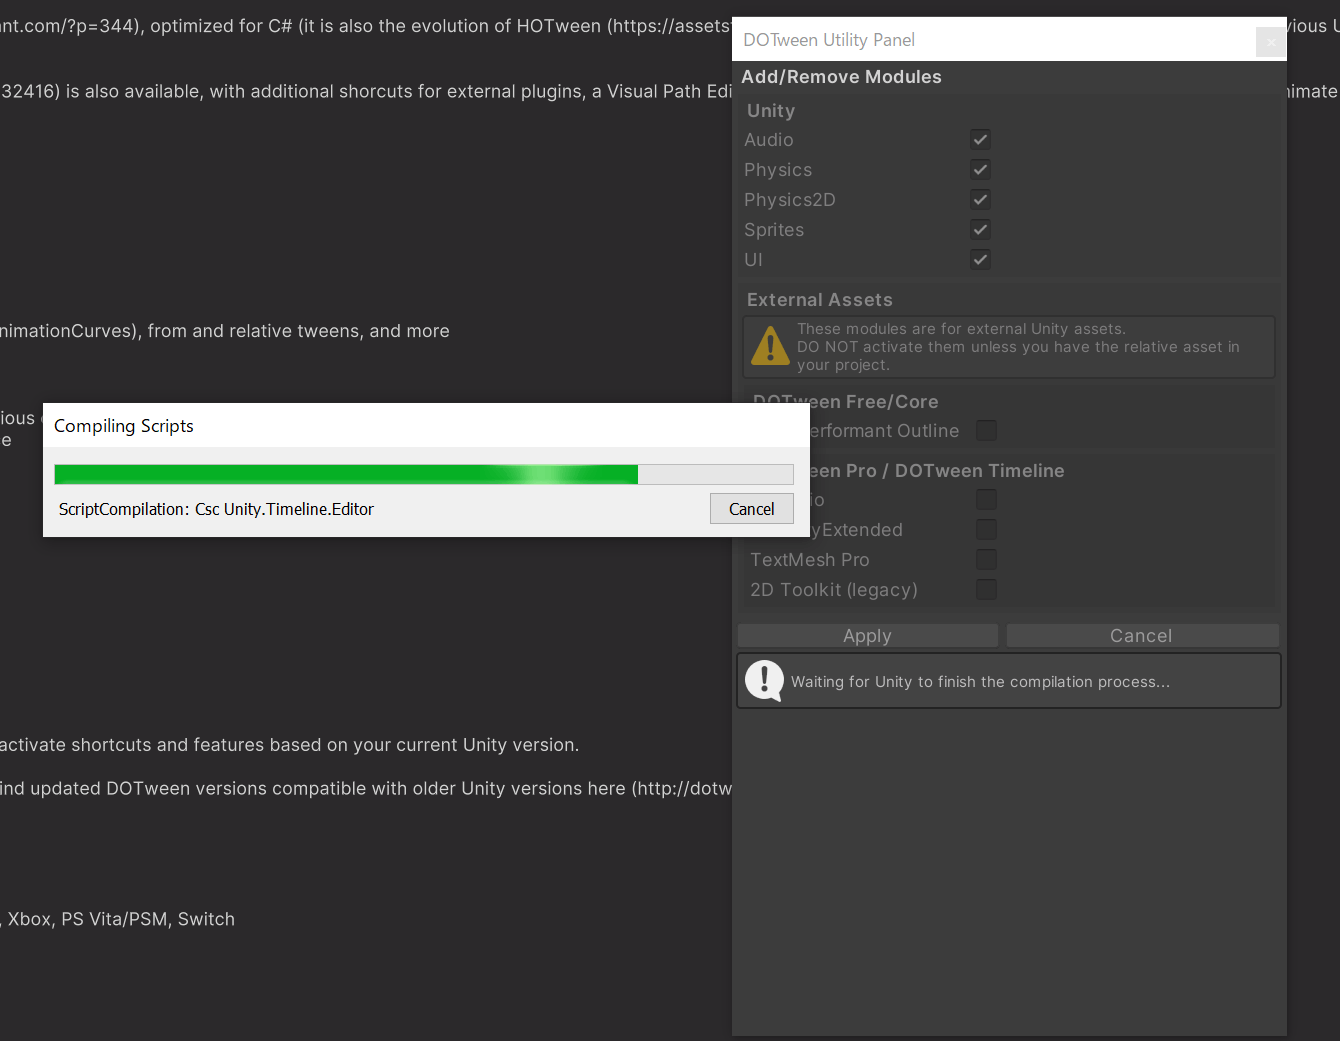Click the 'External Assets' section heading
The image size is (1340, 1041).
pos(820,300)
